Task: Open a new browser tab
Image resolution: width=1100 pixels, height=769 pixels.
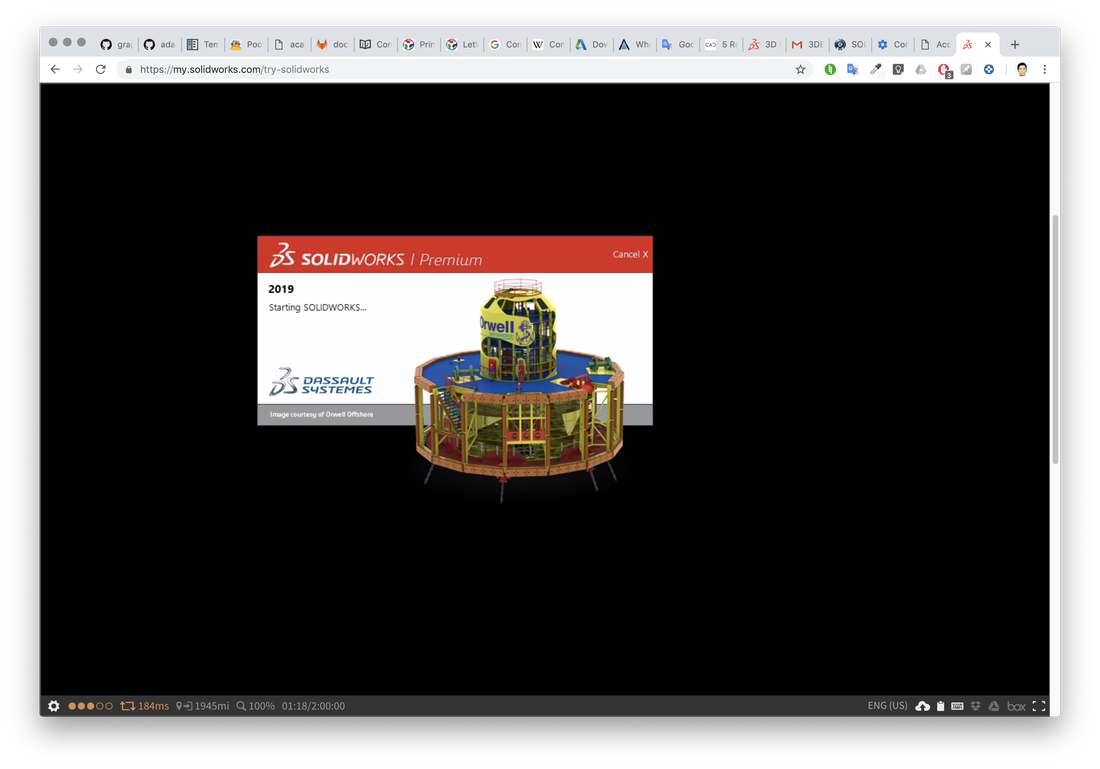Action: click(x=1014, y=44)
